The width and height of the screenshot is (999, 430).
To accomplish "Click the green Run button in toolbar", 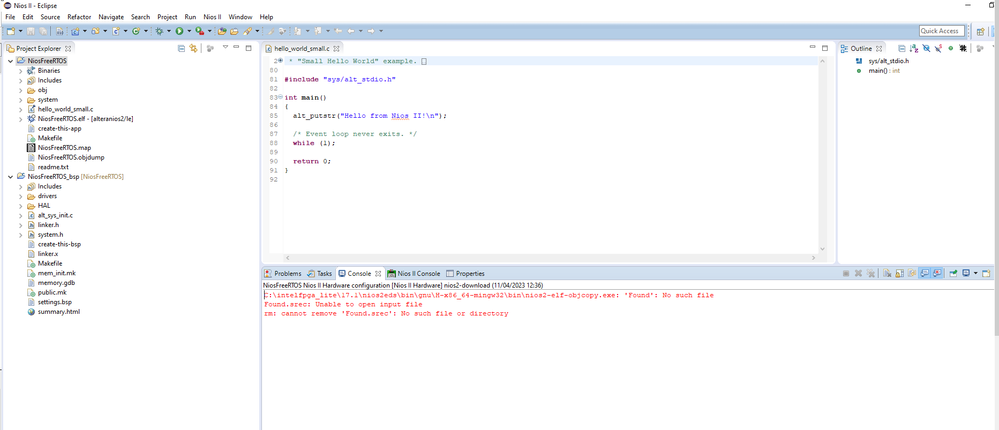I will tap(179, 31).
